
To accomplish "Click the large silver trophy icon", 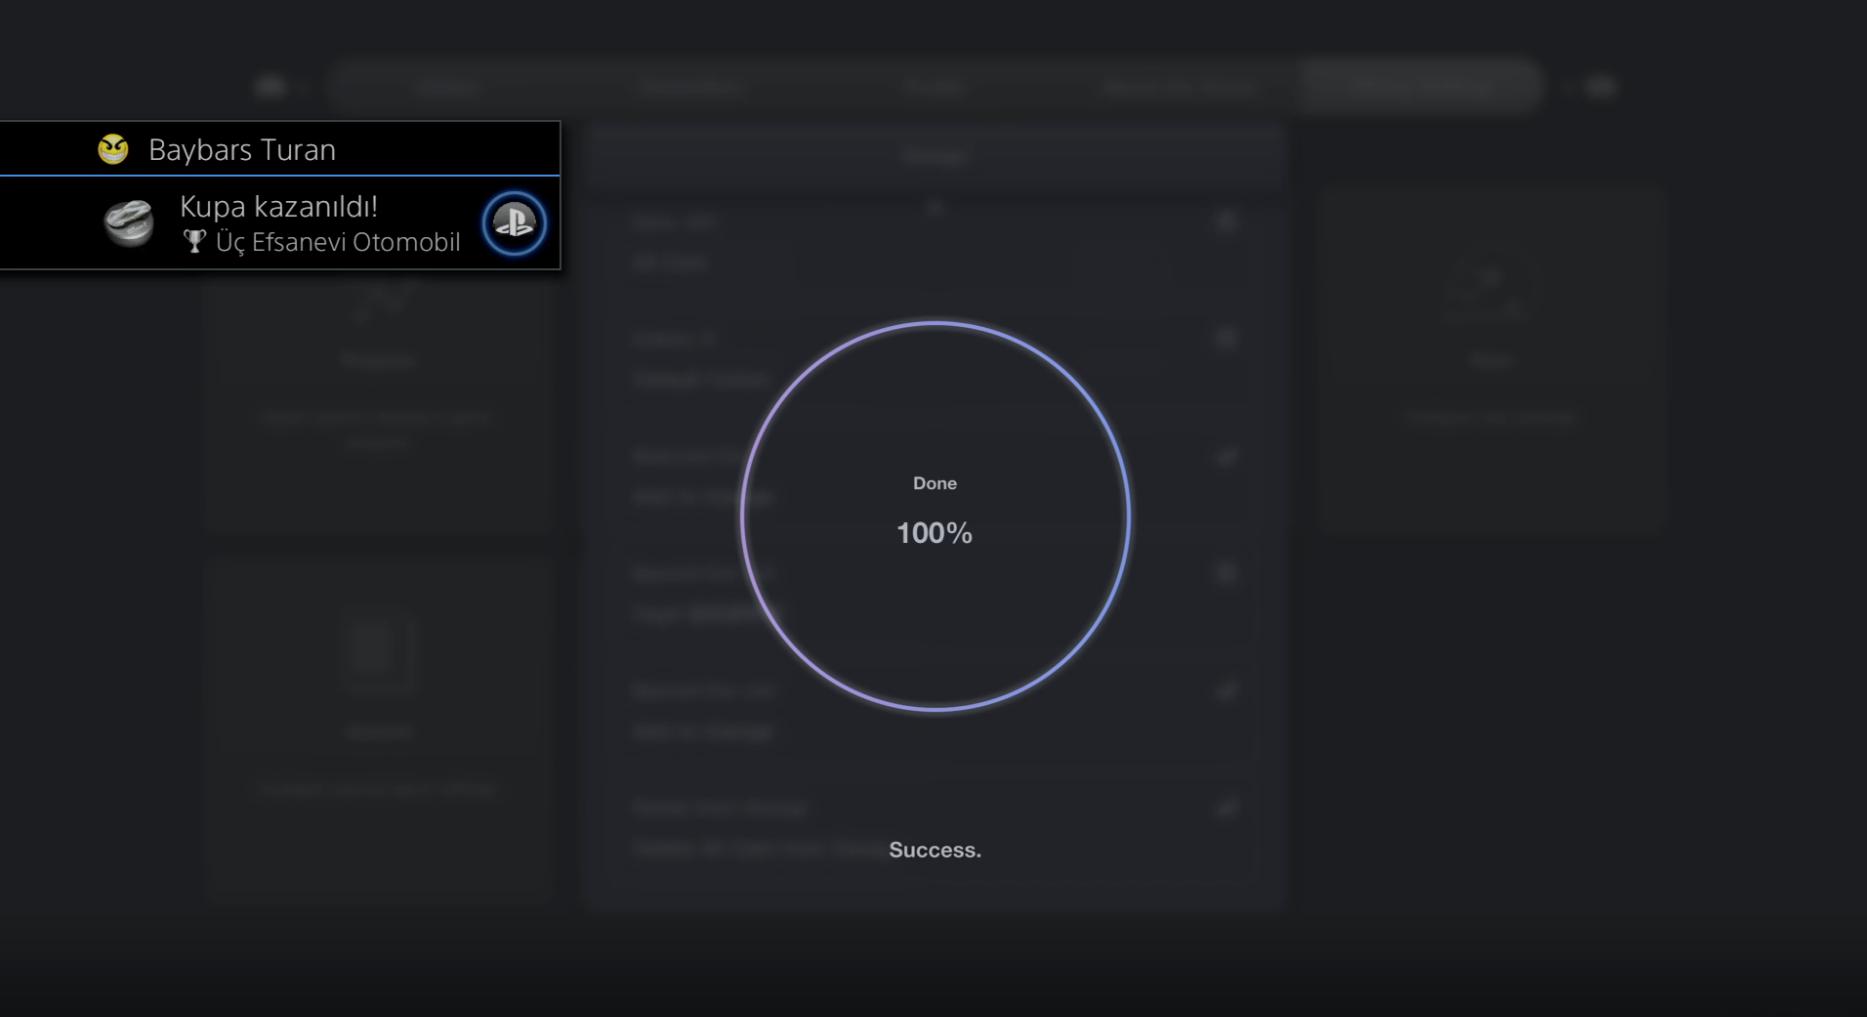I will pos(129,223).
